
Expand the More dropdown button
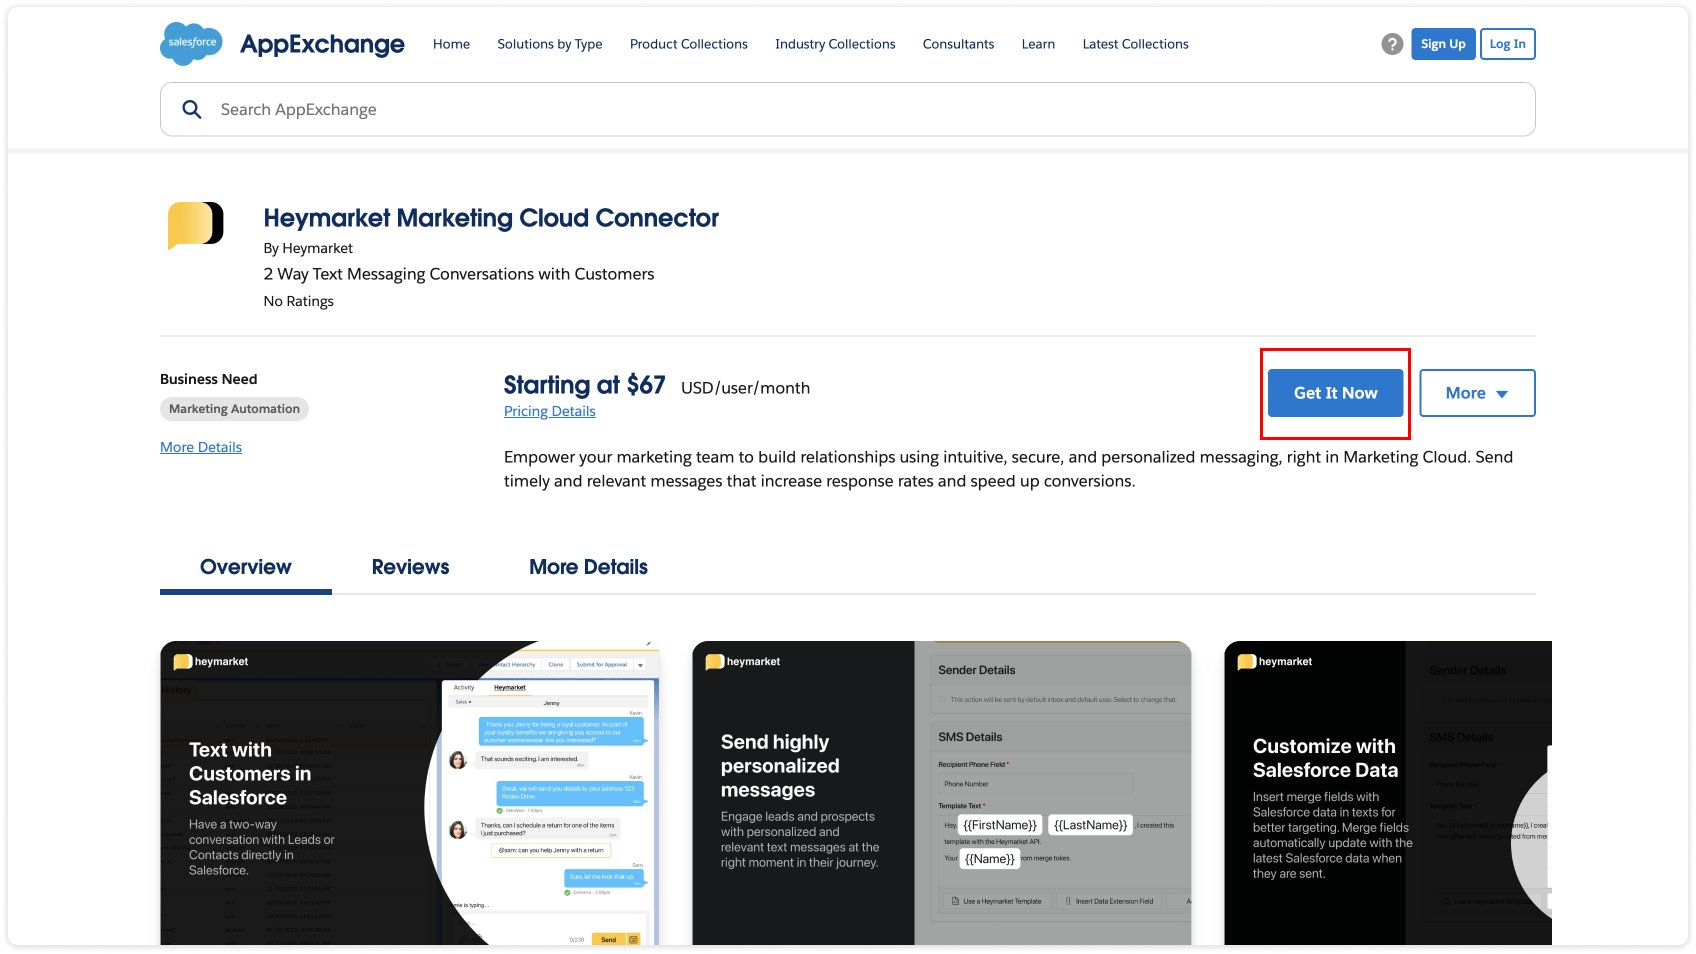point(1477,393)
